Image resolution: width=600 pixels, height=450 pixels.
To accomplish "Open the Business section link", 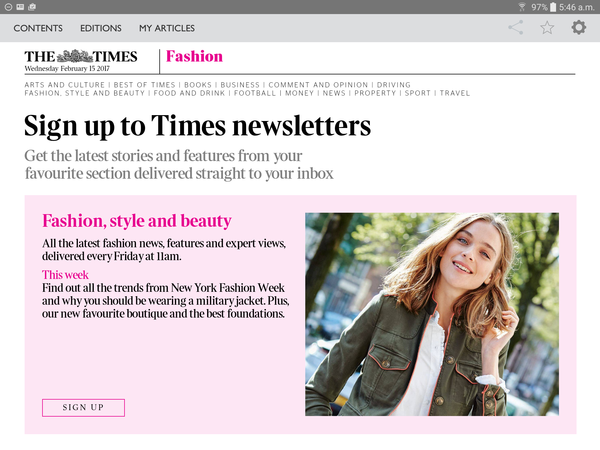I will pos(240,85).
